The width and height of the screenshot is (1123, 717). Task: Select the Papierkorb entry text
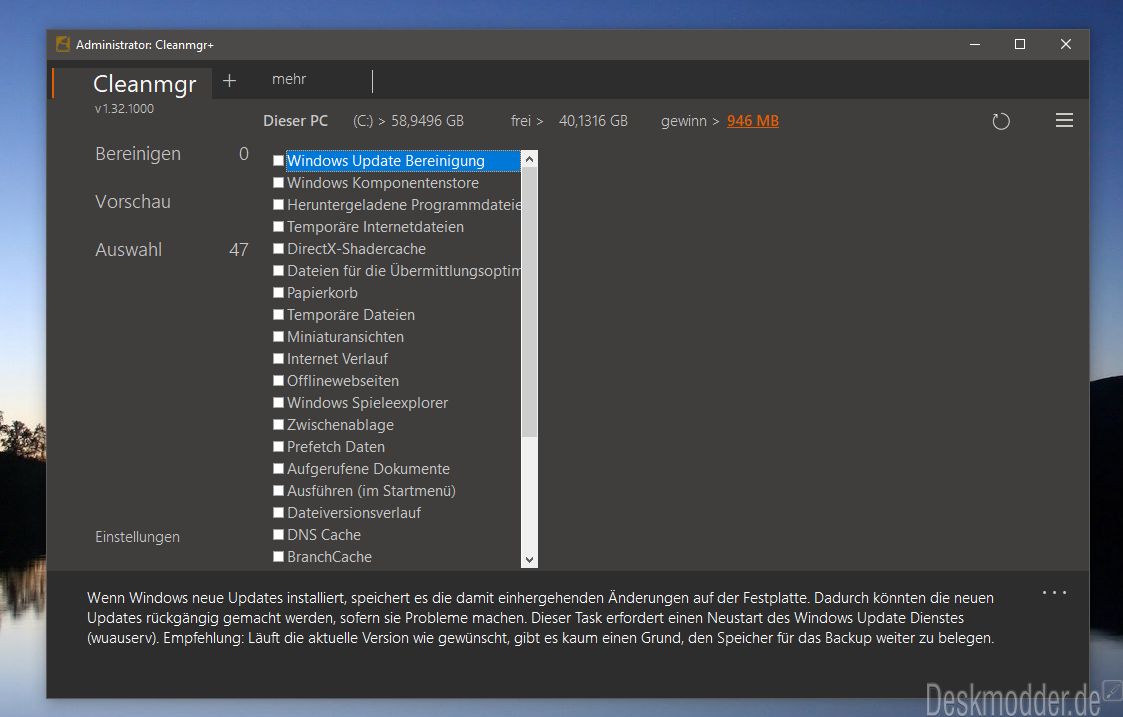click(322, 293)
